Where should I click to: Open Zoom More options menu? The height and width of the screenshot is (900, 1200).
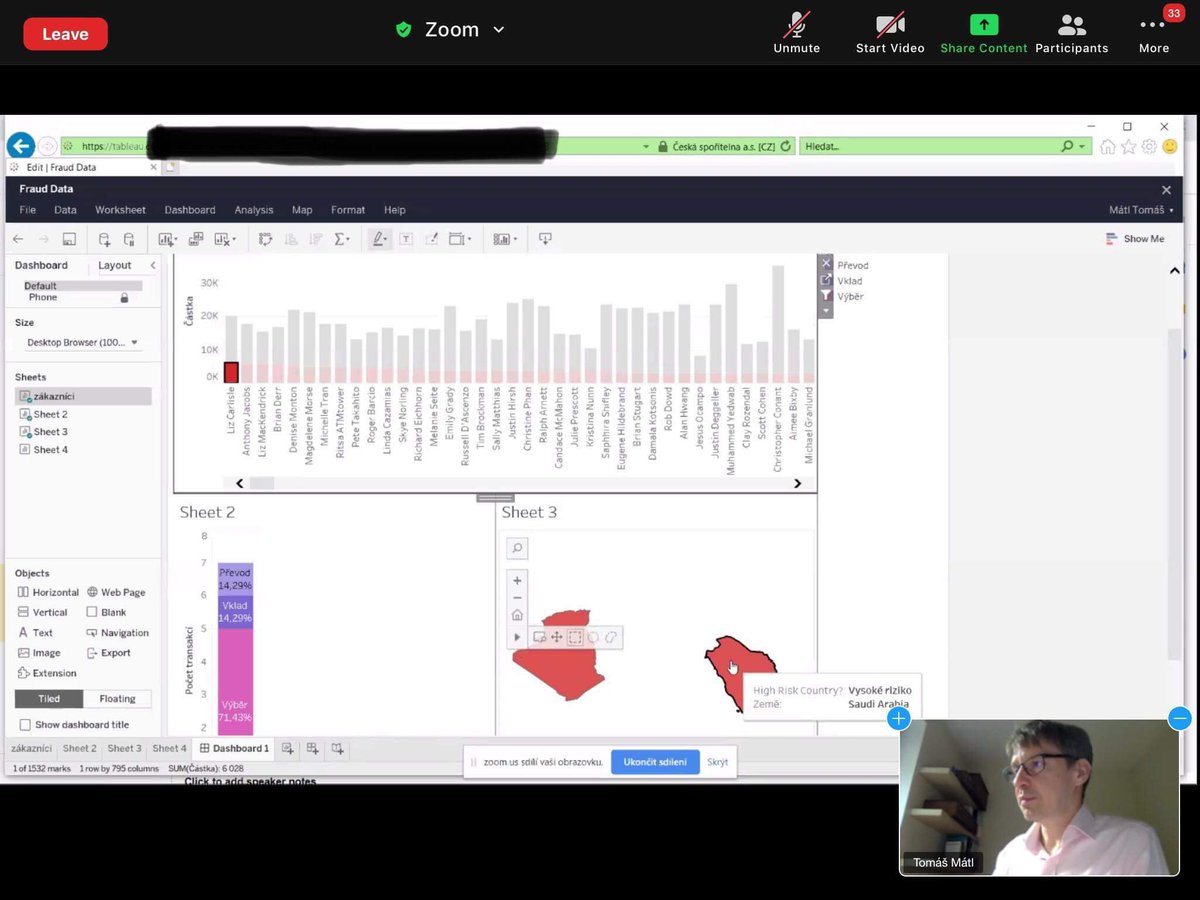coord(1154,34)
